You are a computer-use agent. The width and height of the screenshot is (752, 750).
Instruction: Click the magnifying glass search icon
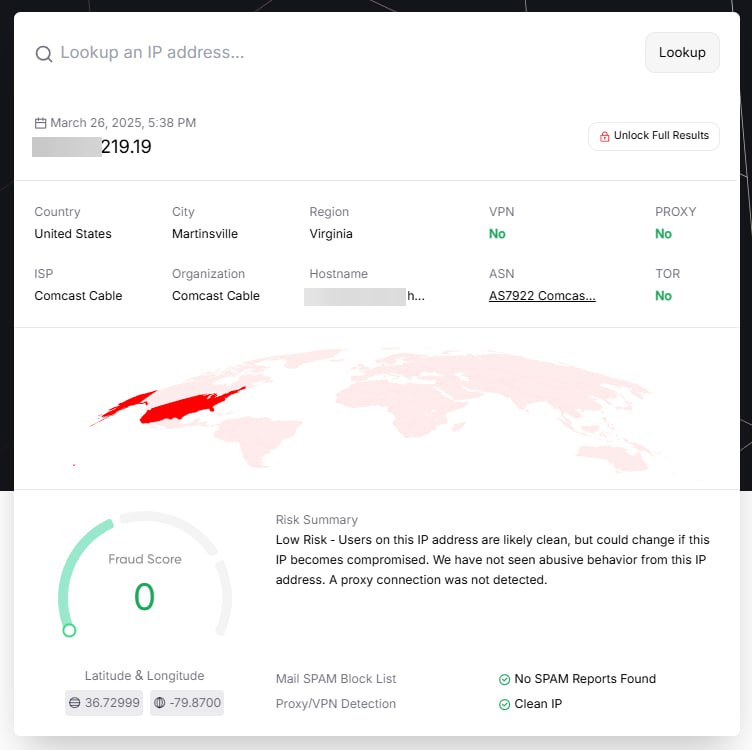[x=44, y=54]
